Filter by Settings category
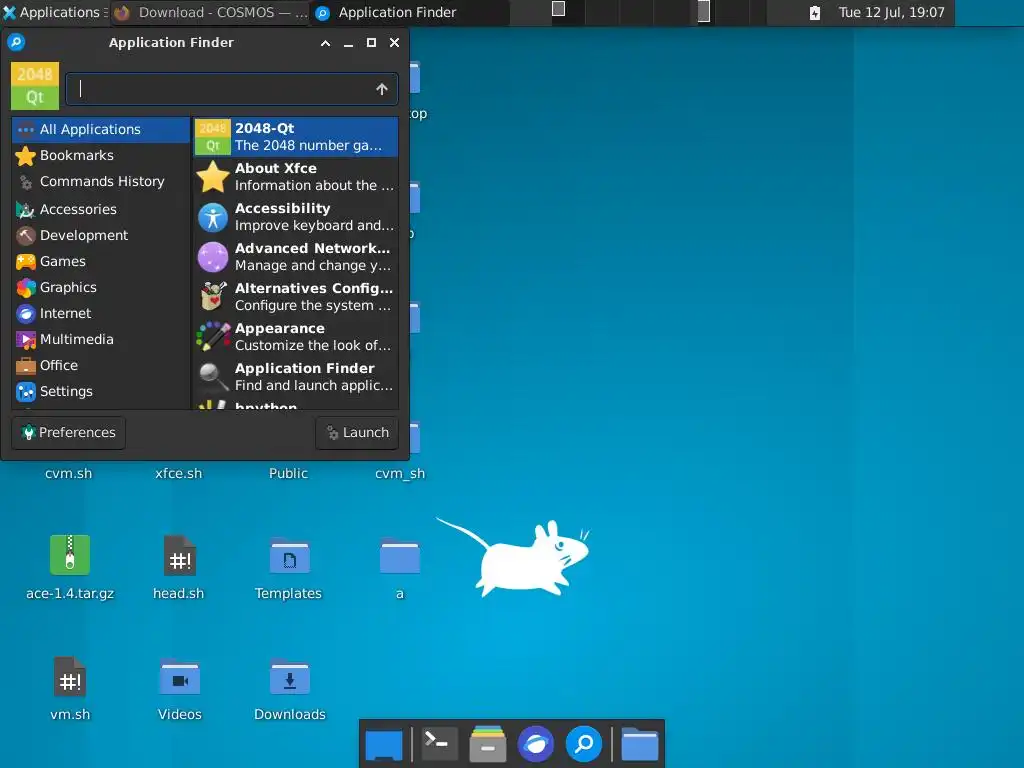 pyautogui.click(x=101, y=391)
